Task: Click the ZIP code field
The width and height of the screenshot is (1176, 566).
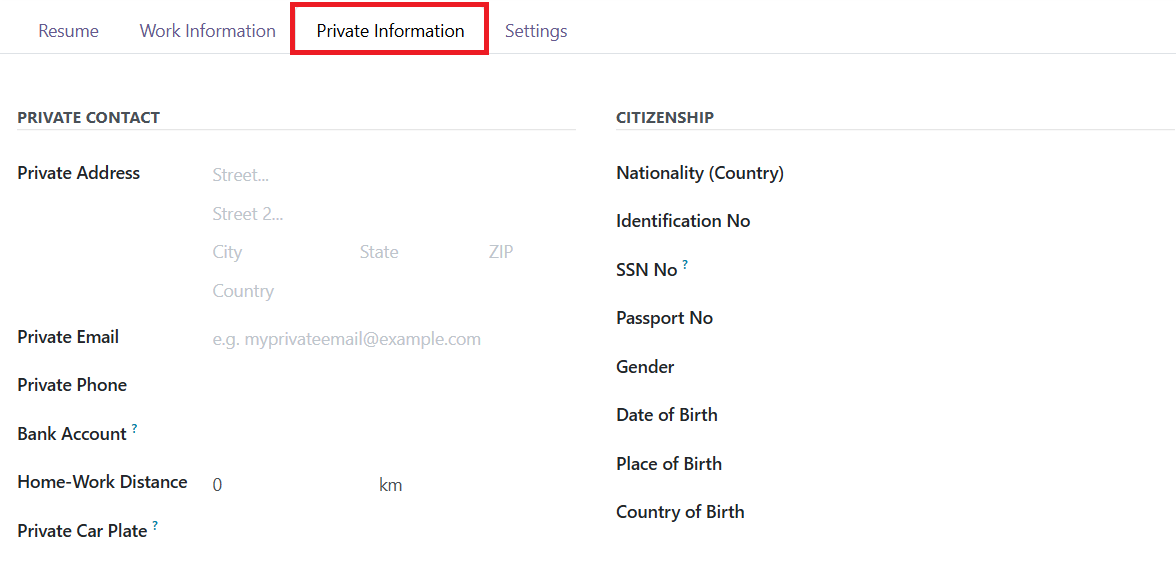Action: click(531, 253)
